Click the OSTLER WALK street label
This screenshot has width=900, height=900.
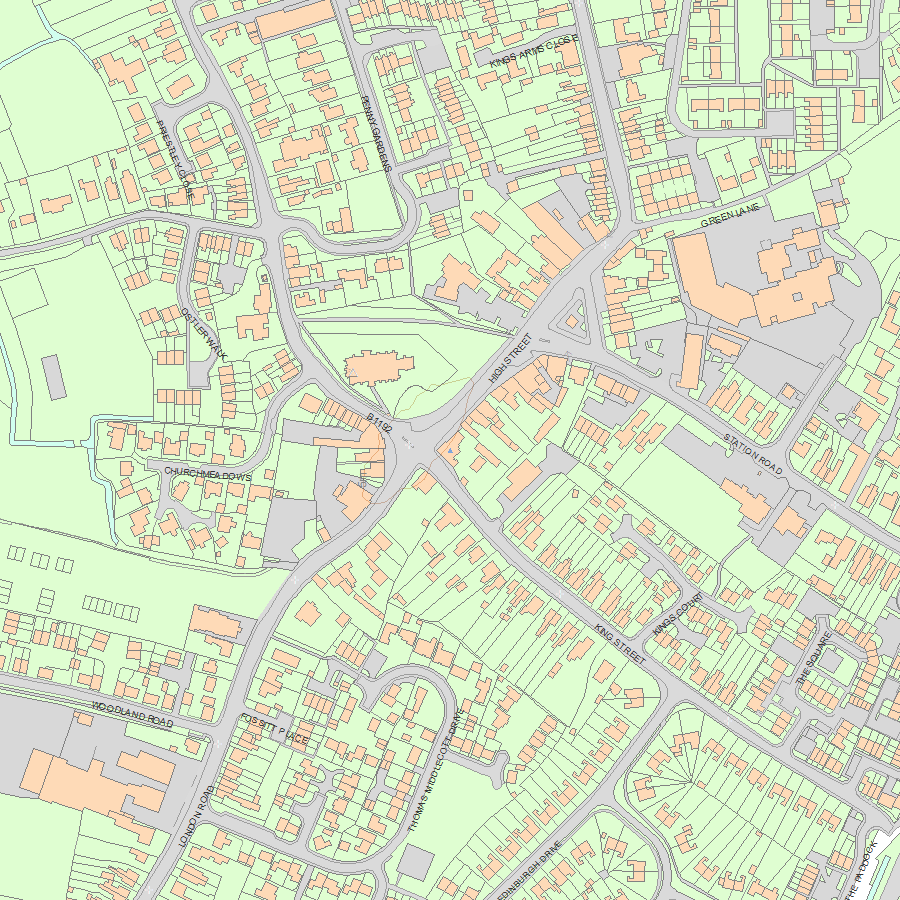point(204,335)
